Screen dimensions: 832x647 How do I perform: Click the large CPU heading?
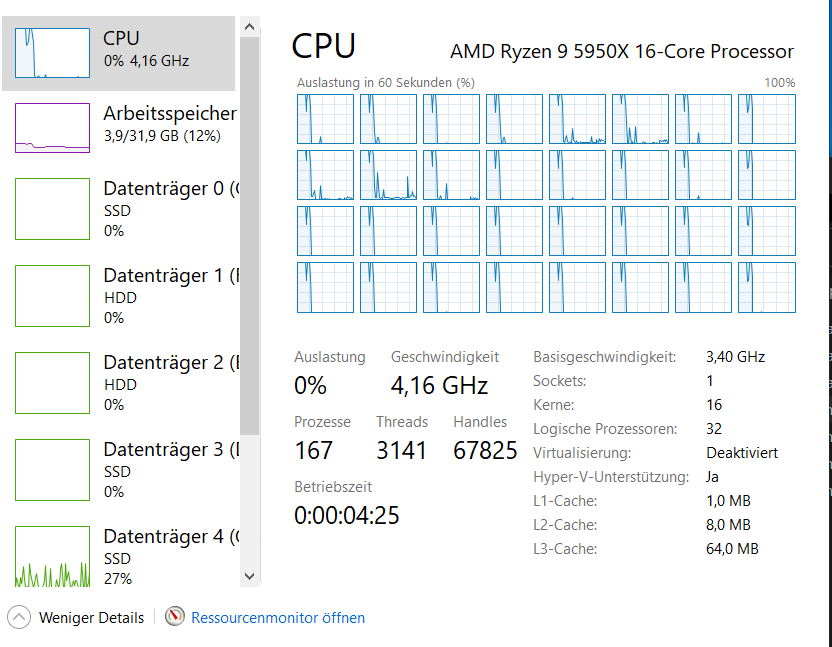pyautogui.click(x=324, y=46)
